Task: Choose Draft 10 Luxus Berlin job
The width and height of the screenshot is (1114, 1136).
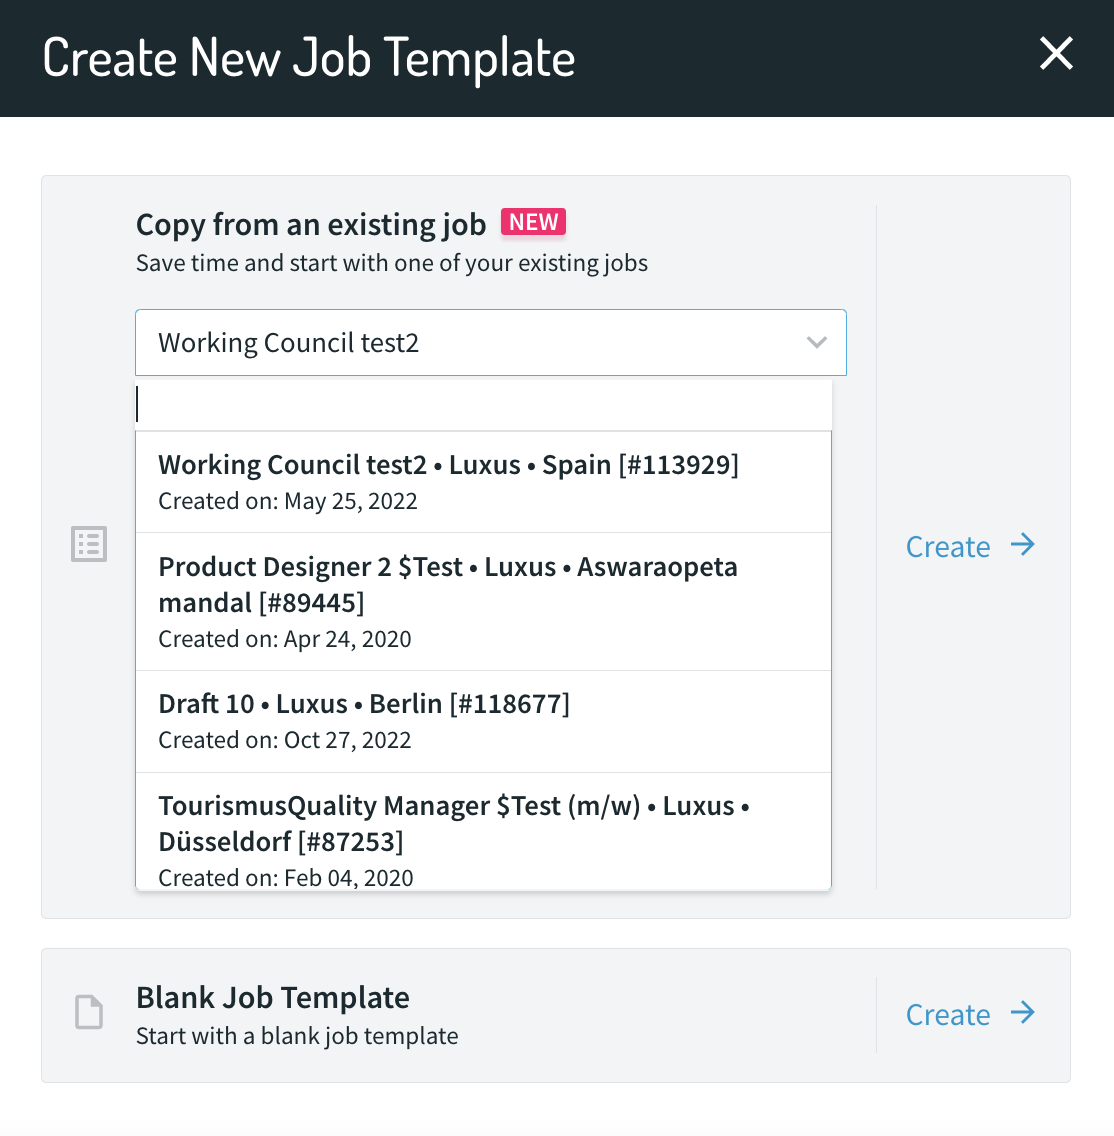Action: click(483, 722)
